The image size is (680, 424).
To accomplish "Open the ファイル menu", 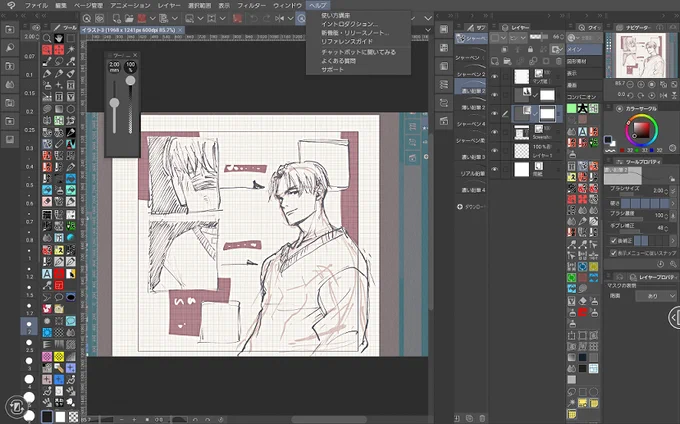I will pyautogui.click(x=36, y=5).
